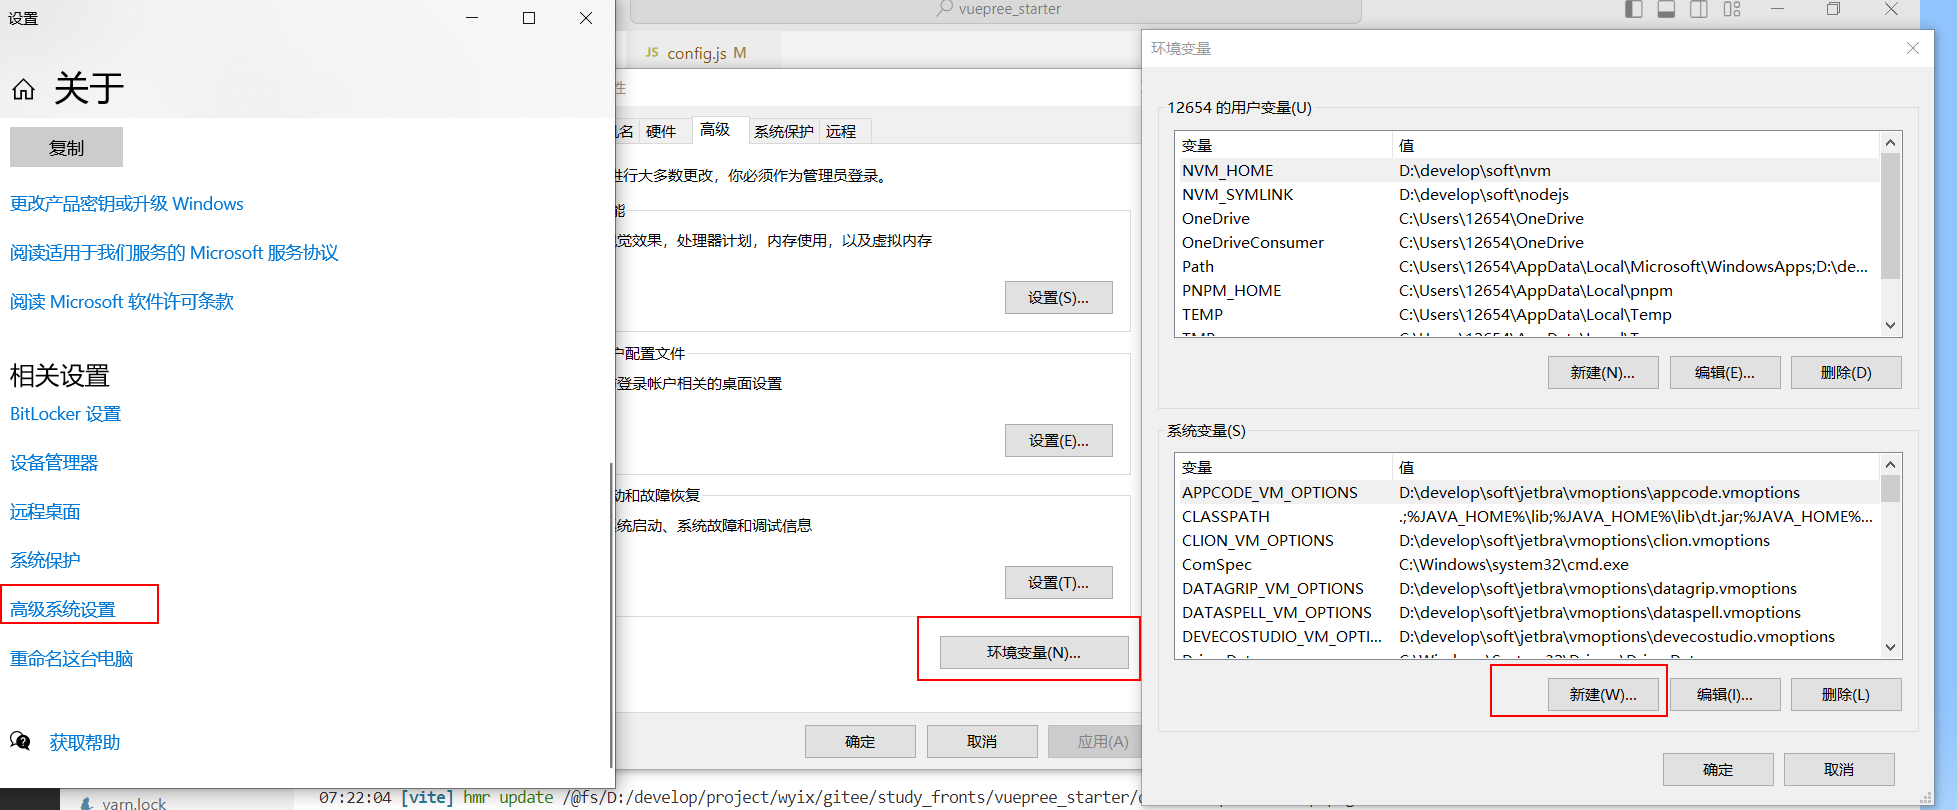1957x810 pixels.
Task: Select CLION_VM_OPTIONS system variable row
Action: coord(1528,541)
